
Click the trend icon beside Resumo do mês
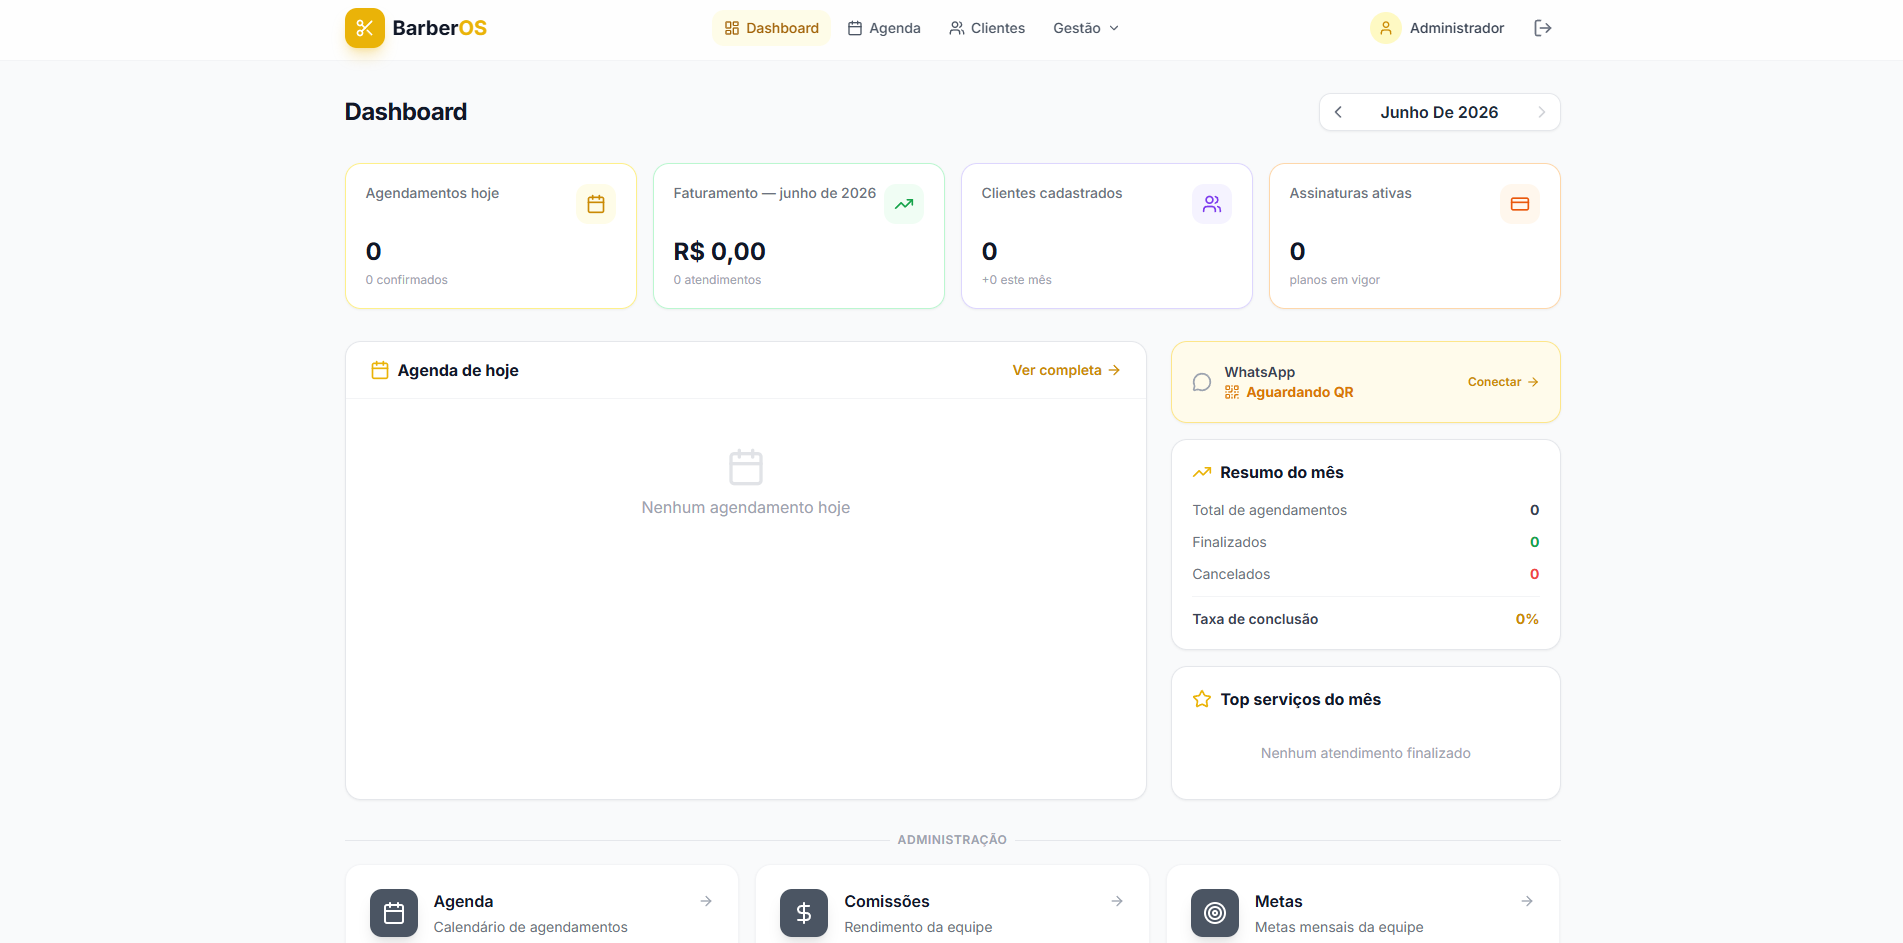click(1202, 472)
